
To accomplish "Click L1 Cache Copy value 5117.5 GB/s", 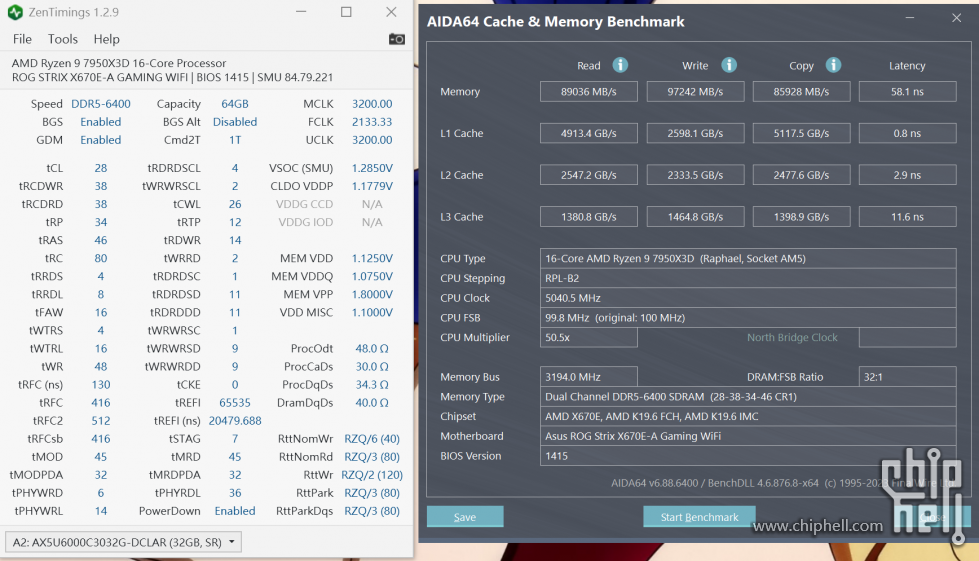I will coord(802,134).
